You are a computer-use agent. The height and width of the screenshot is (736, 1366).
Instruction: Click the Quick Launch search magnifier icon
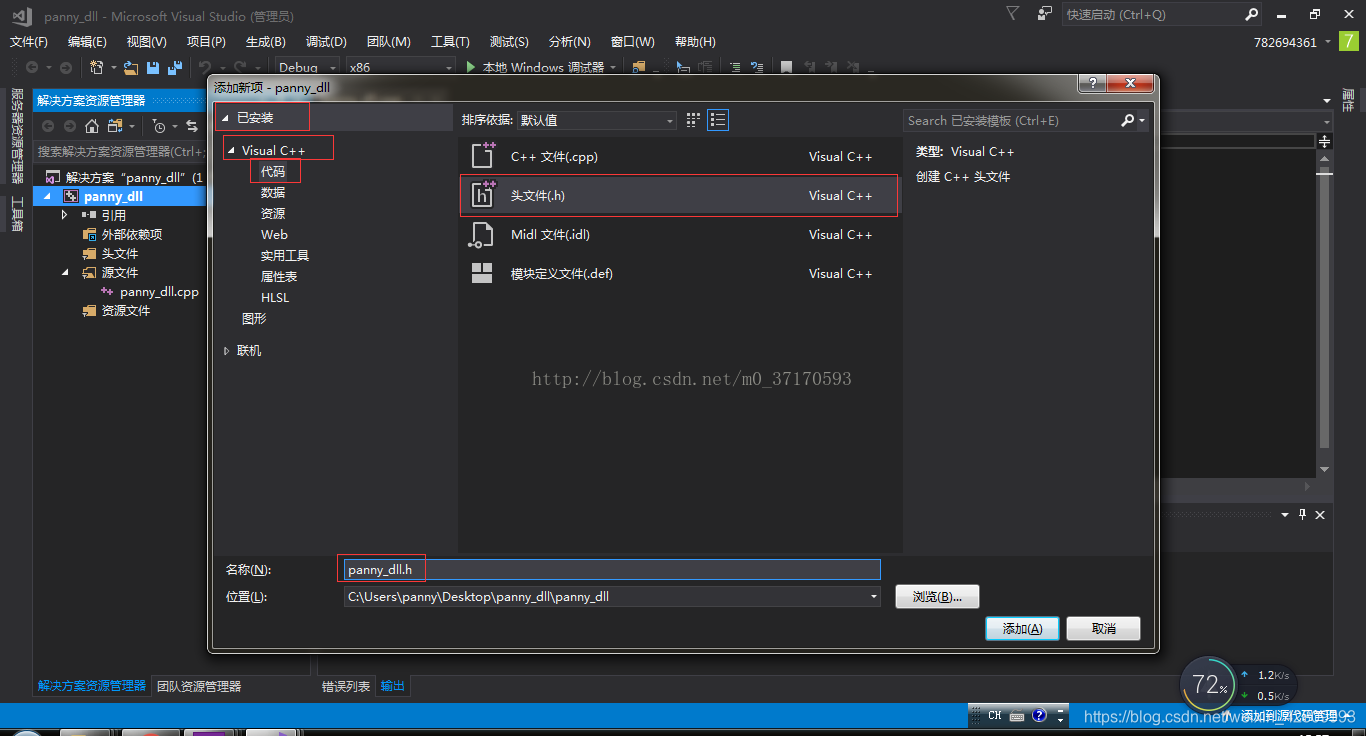(x=1252, y=14)
